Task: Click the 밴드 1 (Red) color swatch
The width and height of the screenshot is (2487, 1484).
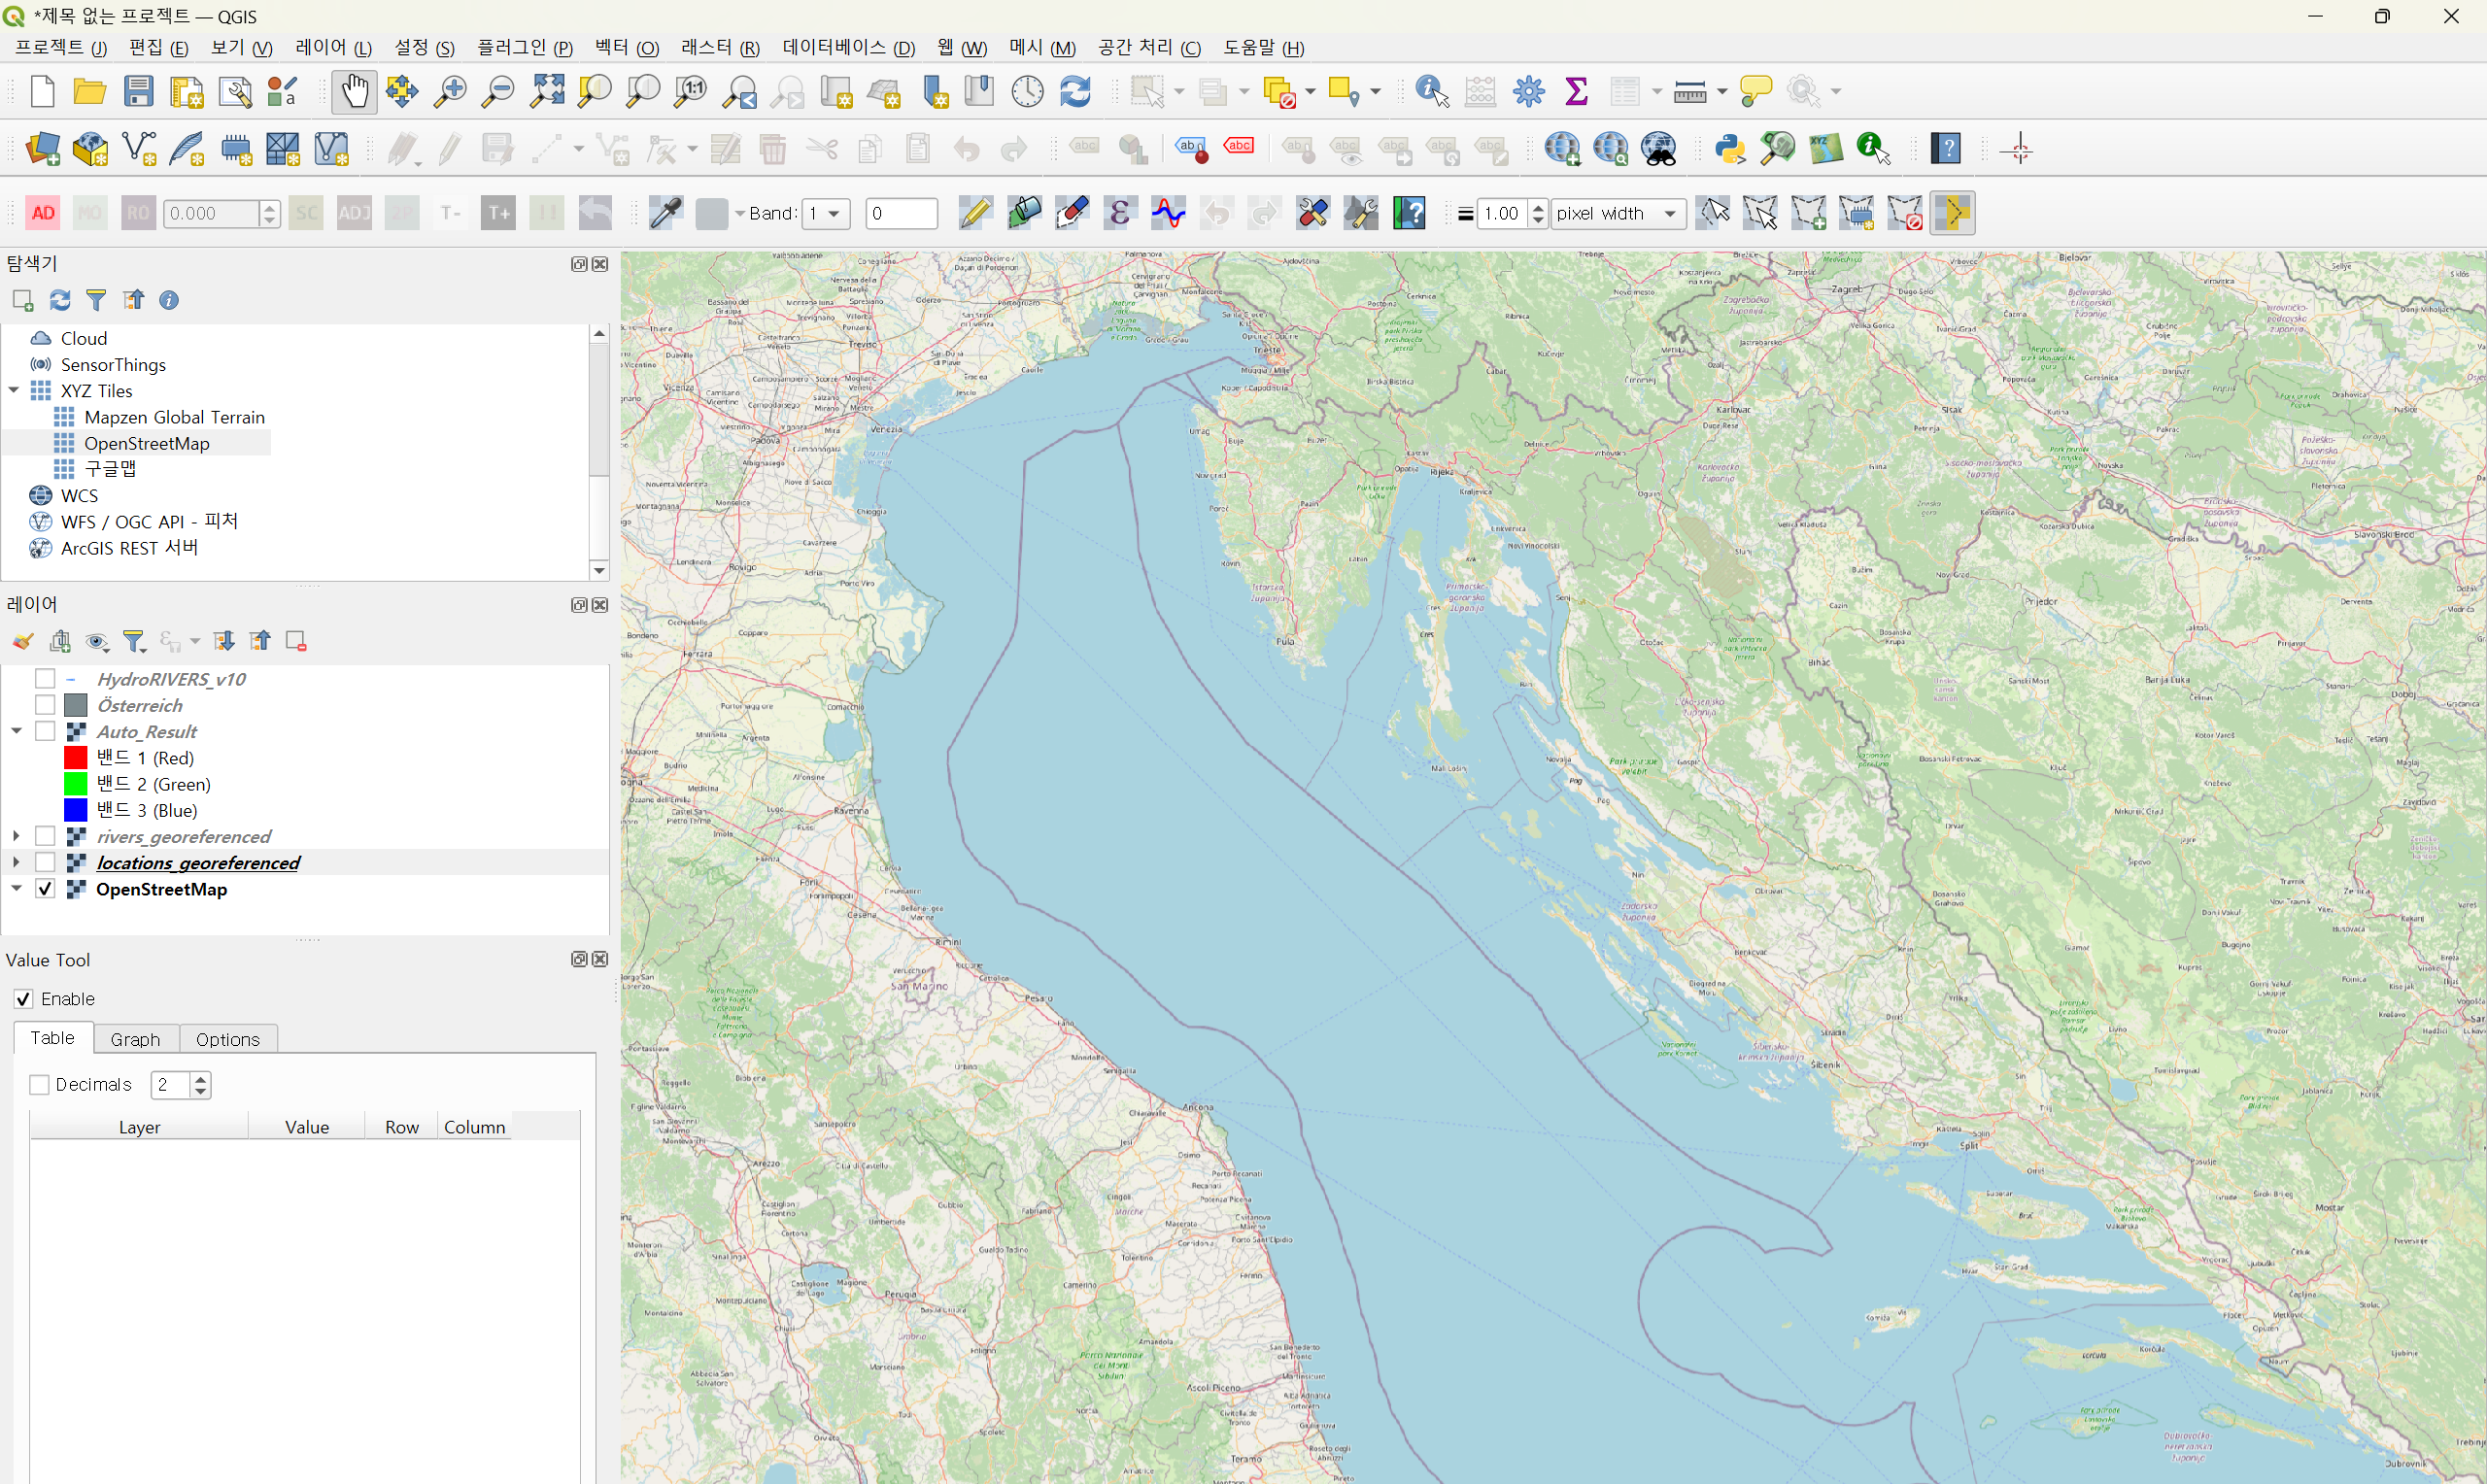Action: click(x=75, y=758)
